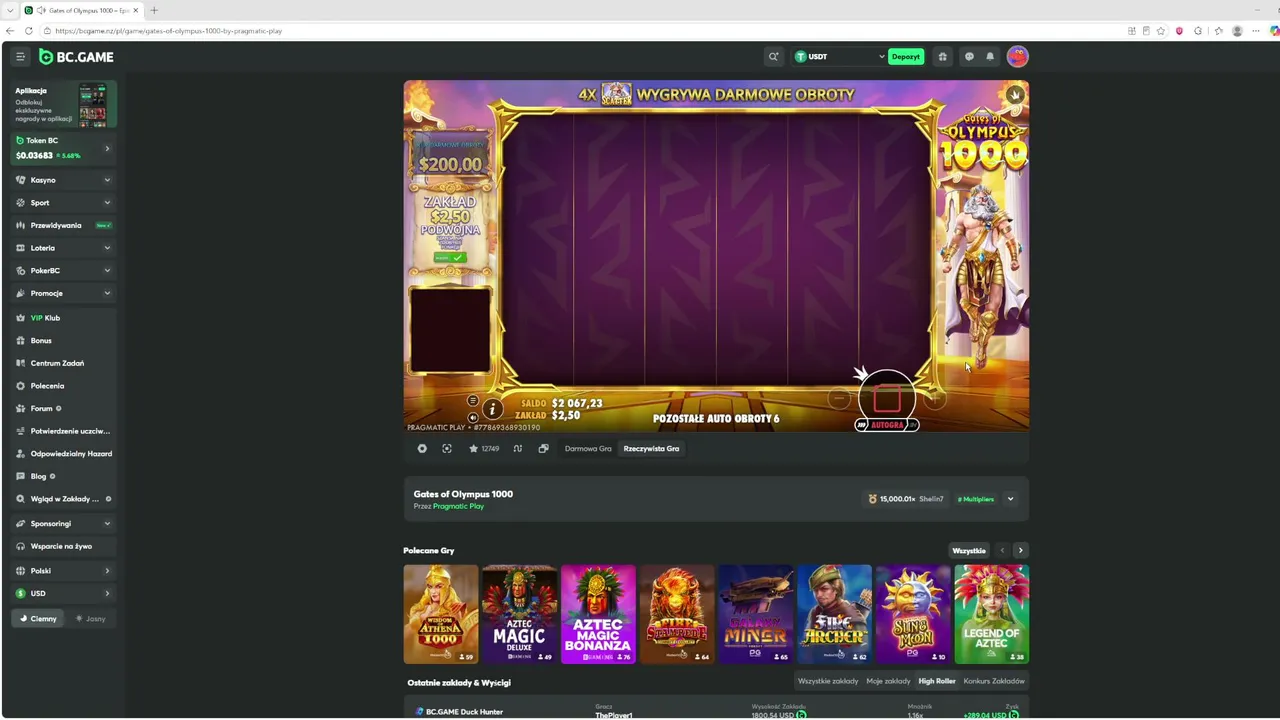Click the # Multipliers tag
This screenshot has height=720, width=1280.
(976, 499)
